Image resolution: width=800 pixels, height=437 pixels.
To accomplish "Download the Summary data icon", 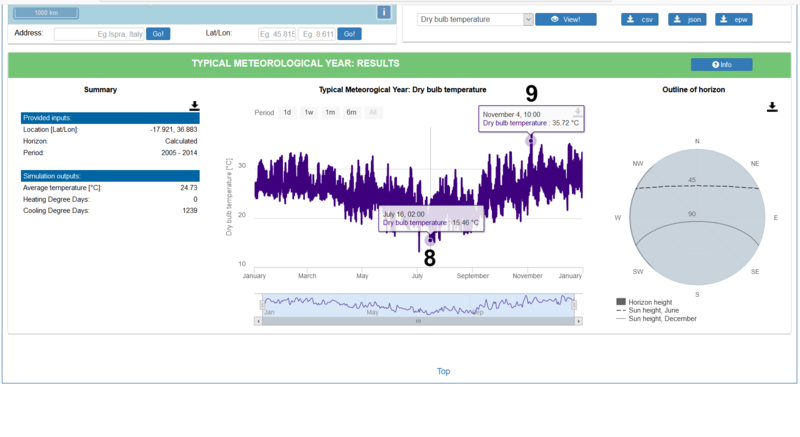I will (x=194, y=106).
